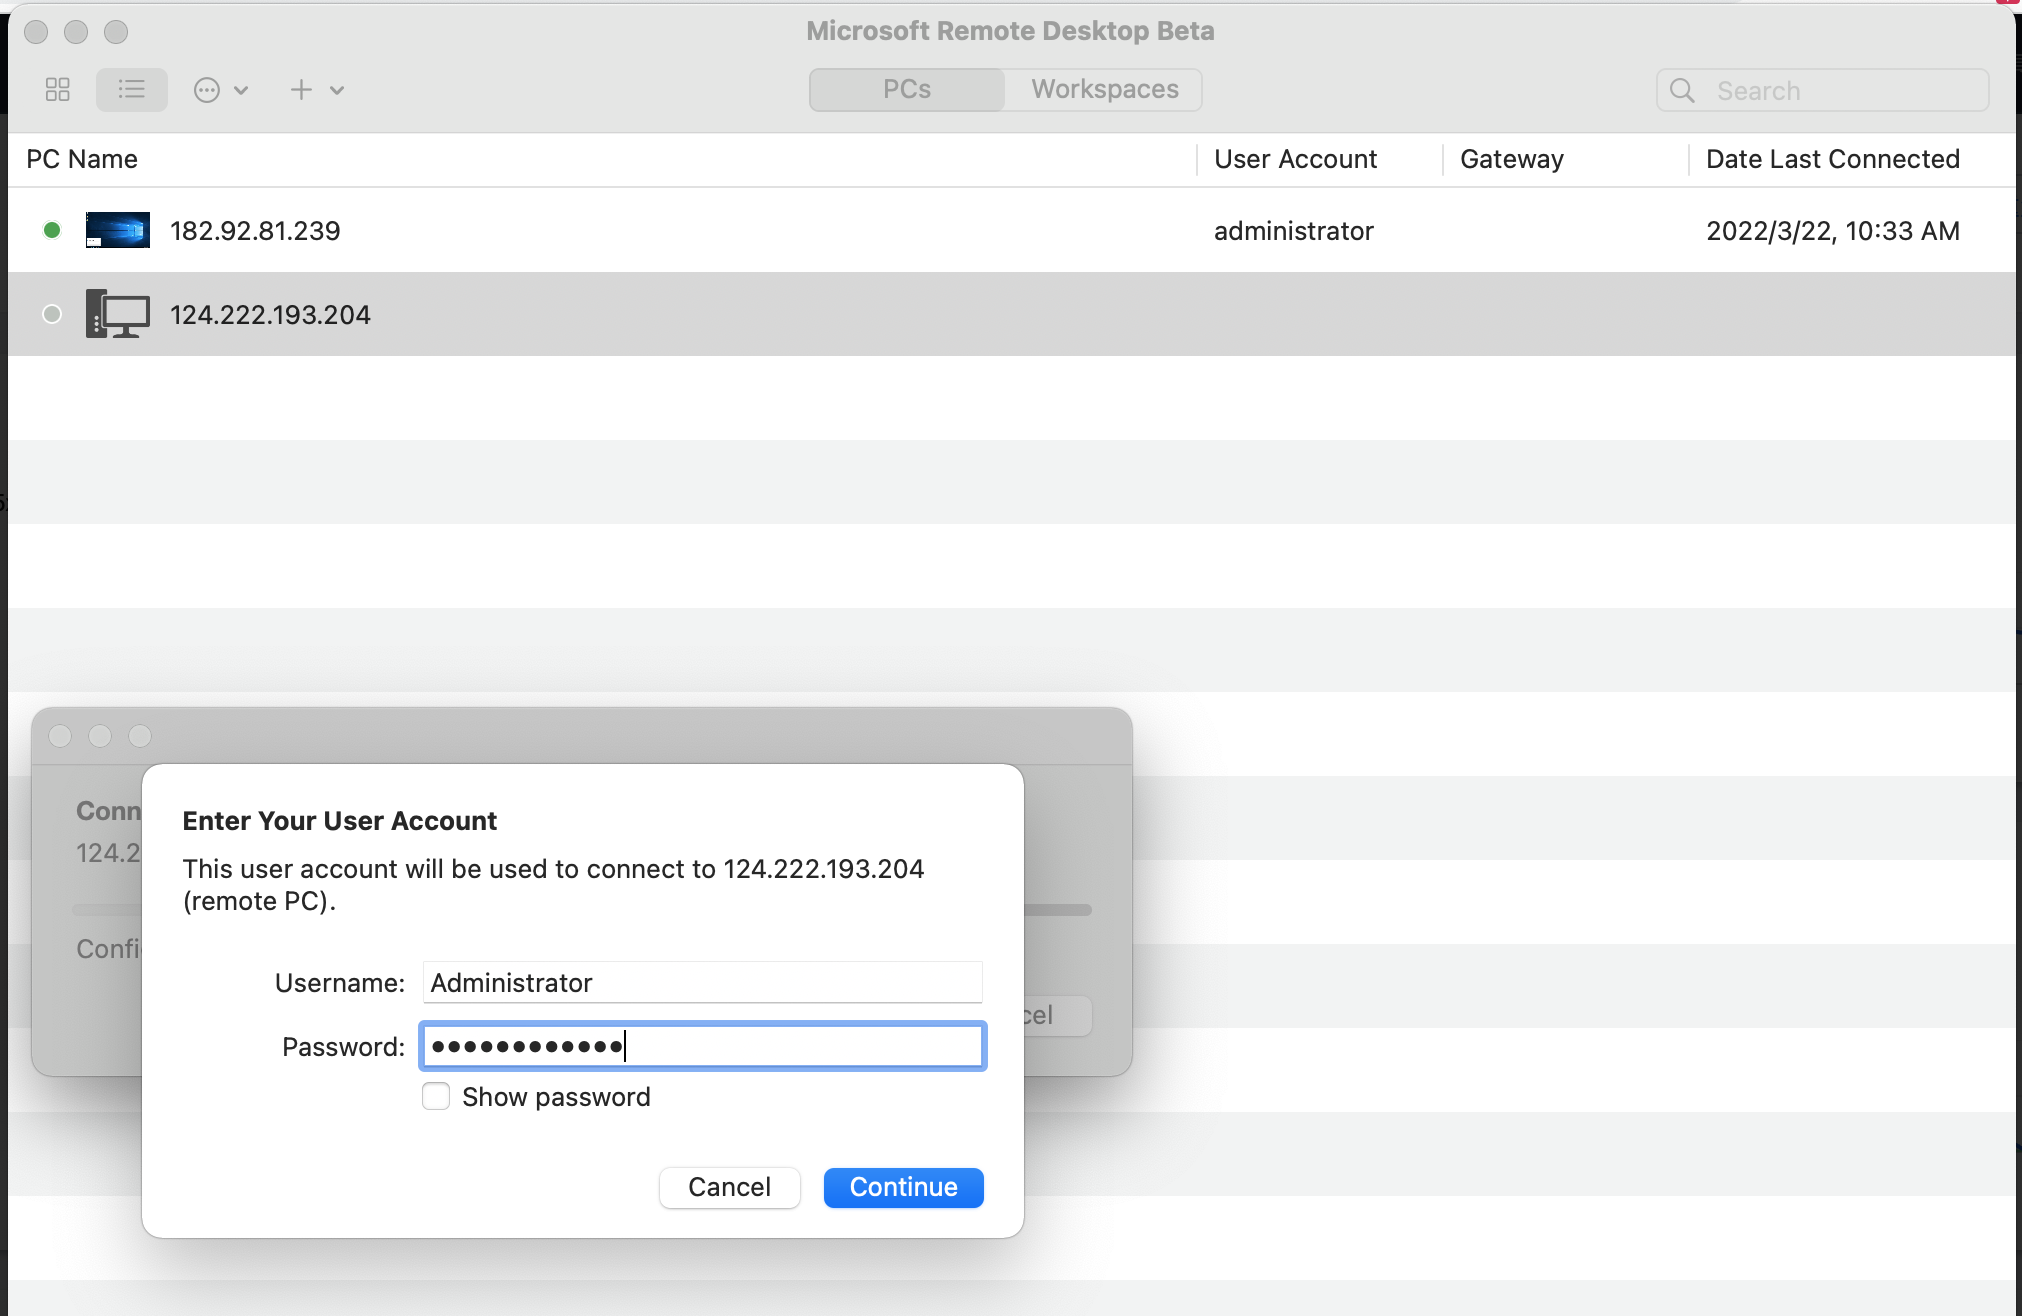
Task: Switch to grid view icon
Action: point(58,90)
